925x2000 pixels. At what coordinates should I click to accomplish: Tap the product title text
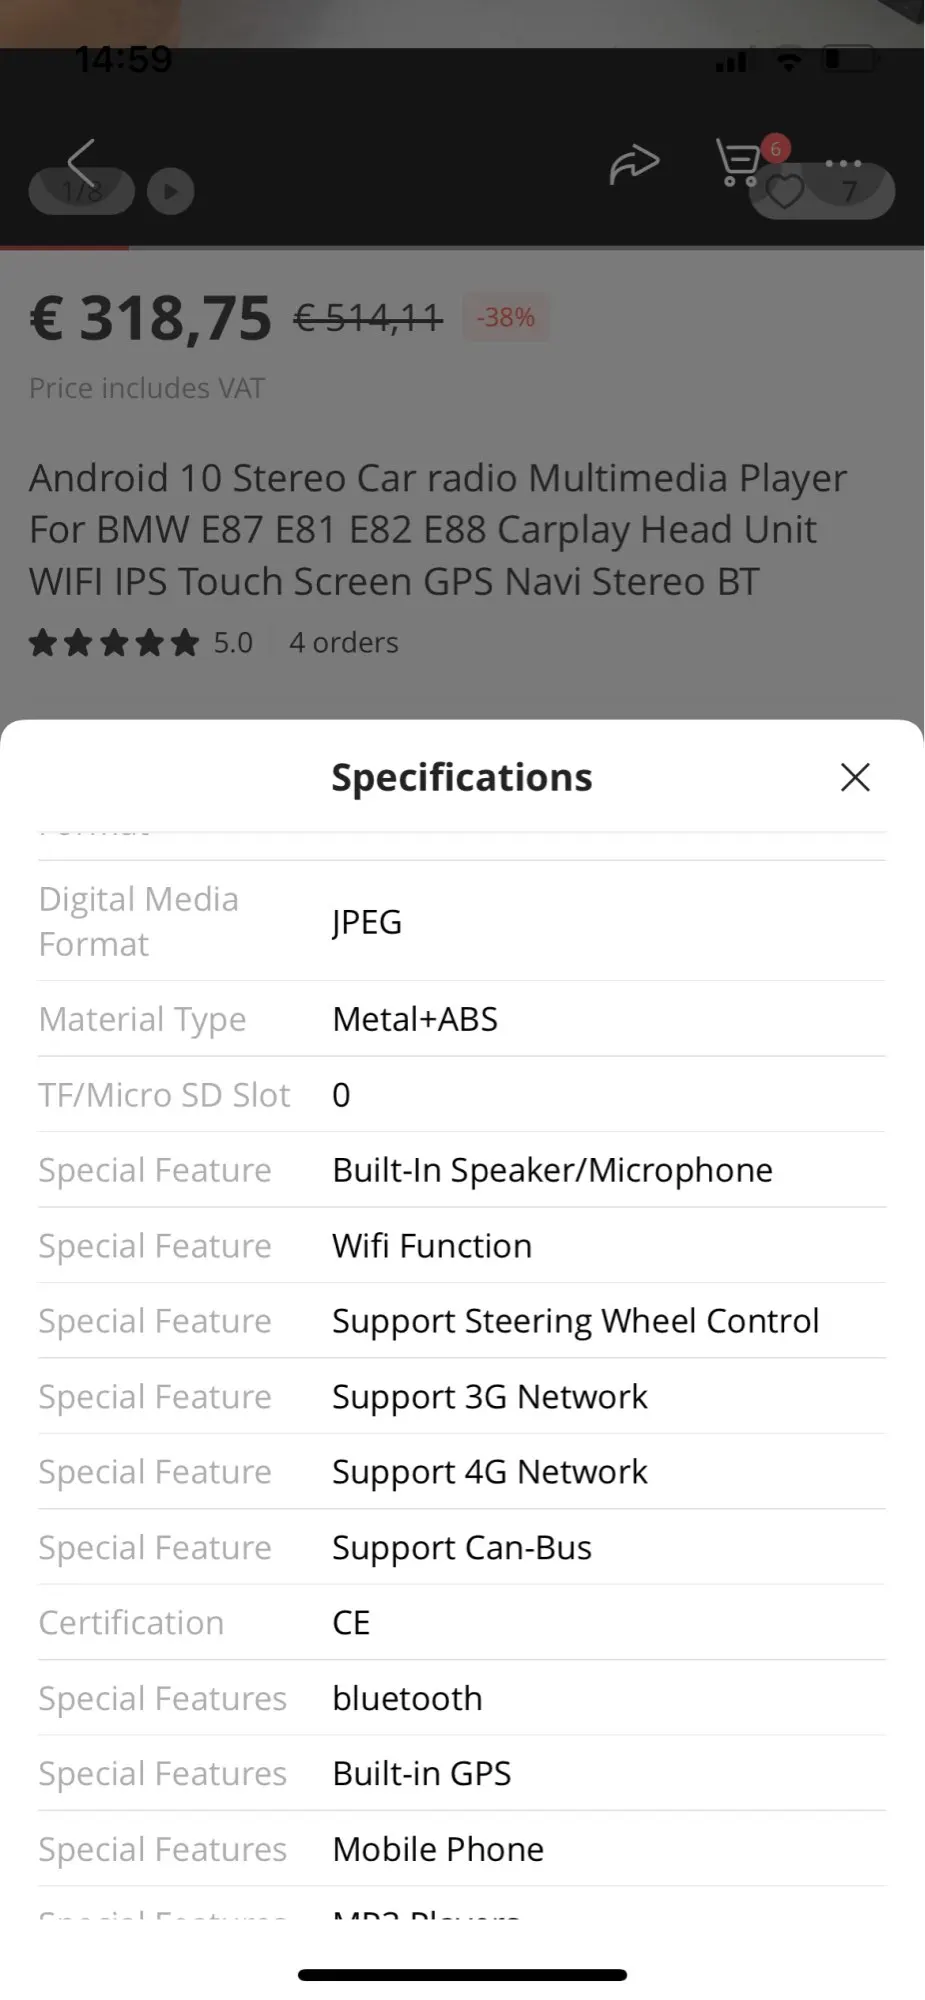[437, 529]
